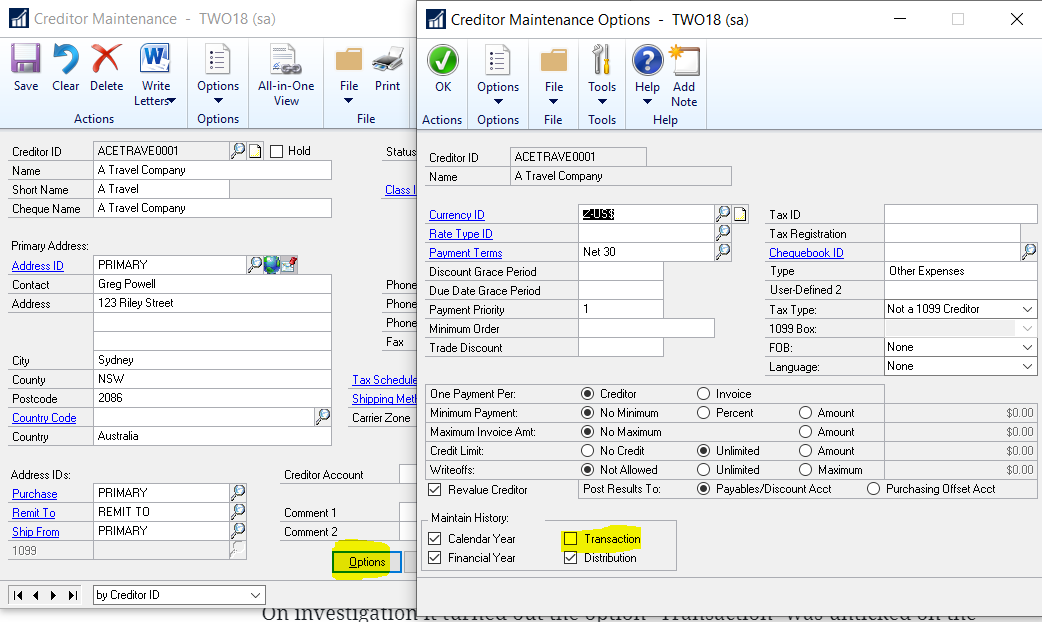Open Tools in the options window
1042x622 pixels.
pyautogui.click(x=601, y=70)
